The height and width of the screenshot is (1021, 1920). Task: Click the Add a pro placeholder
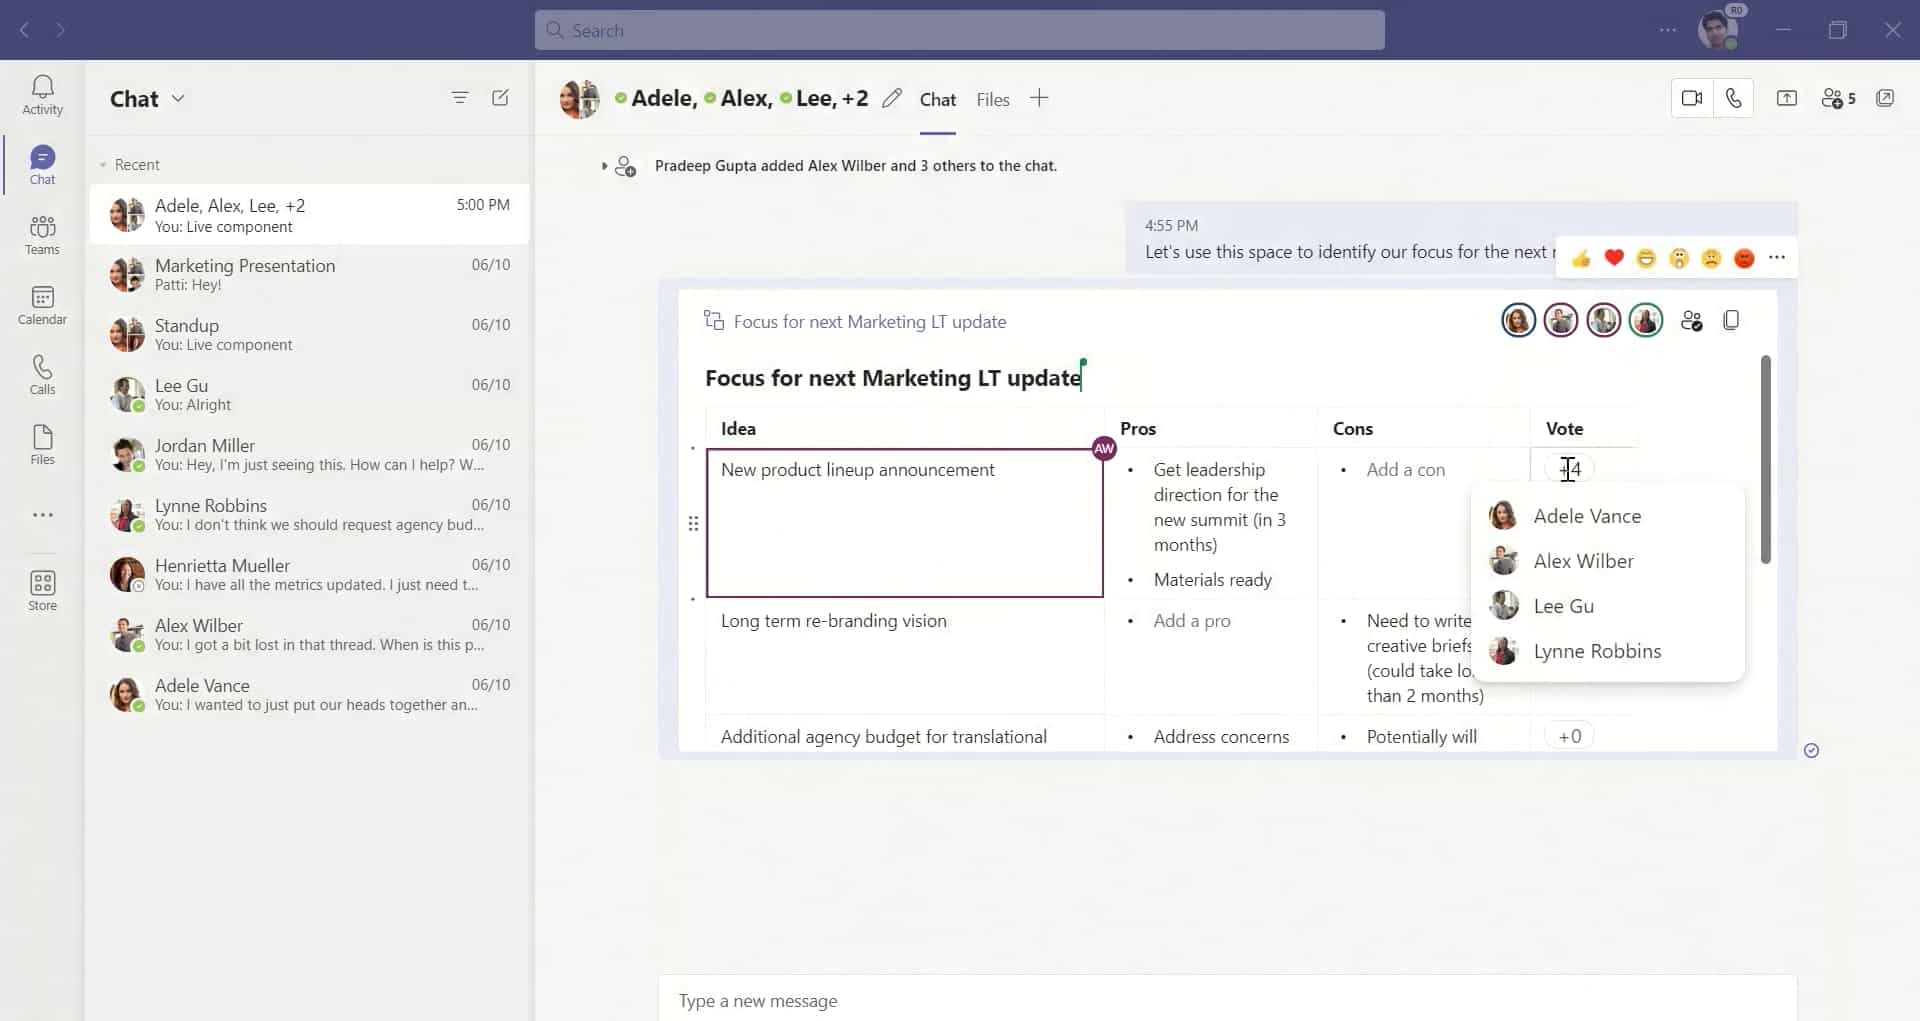click(1192, 620)
